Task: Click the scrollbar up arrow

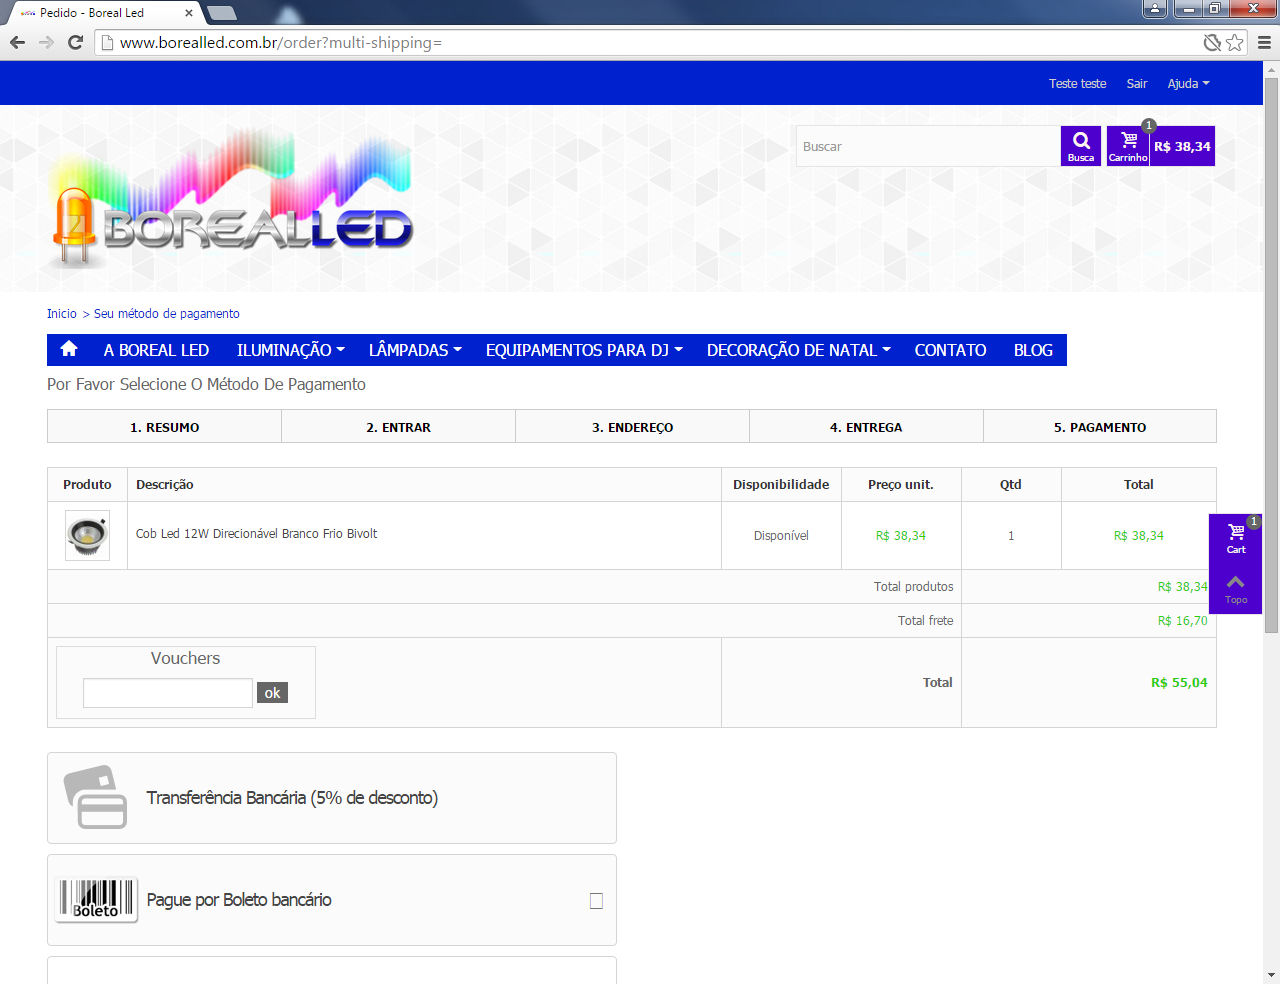Action: tap(1271, 69)
